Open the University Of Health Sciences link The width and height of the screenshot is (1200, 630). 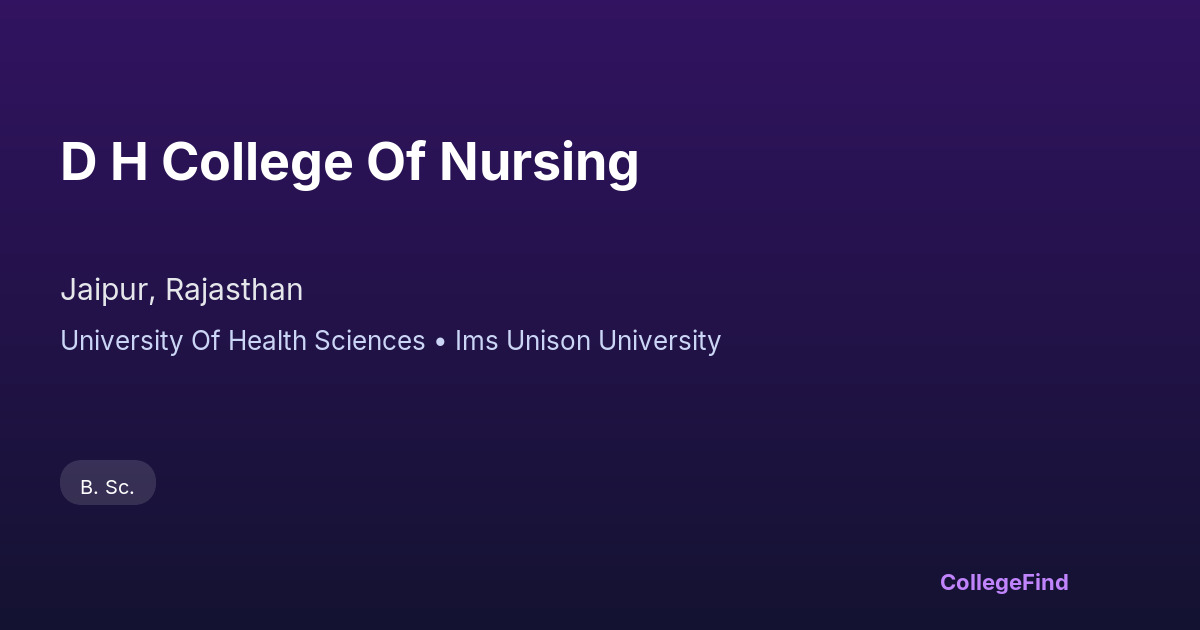[243, 341]
